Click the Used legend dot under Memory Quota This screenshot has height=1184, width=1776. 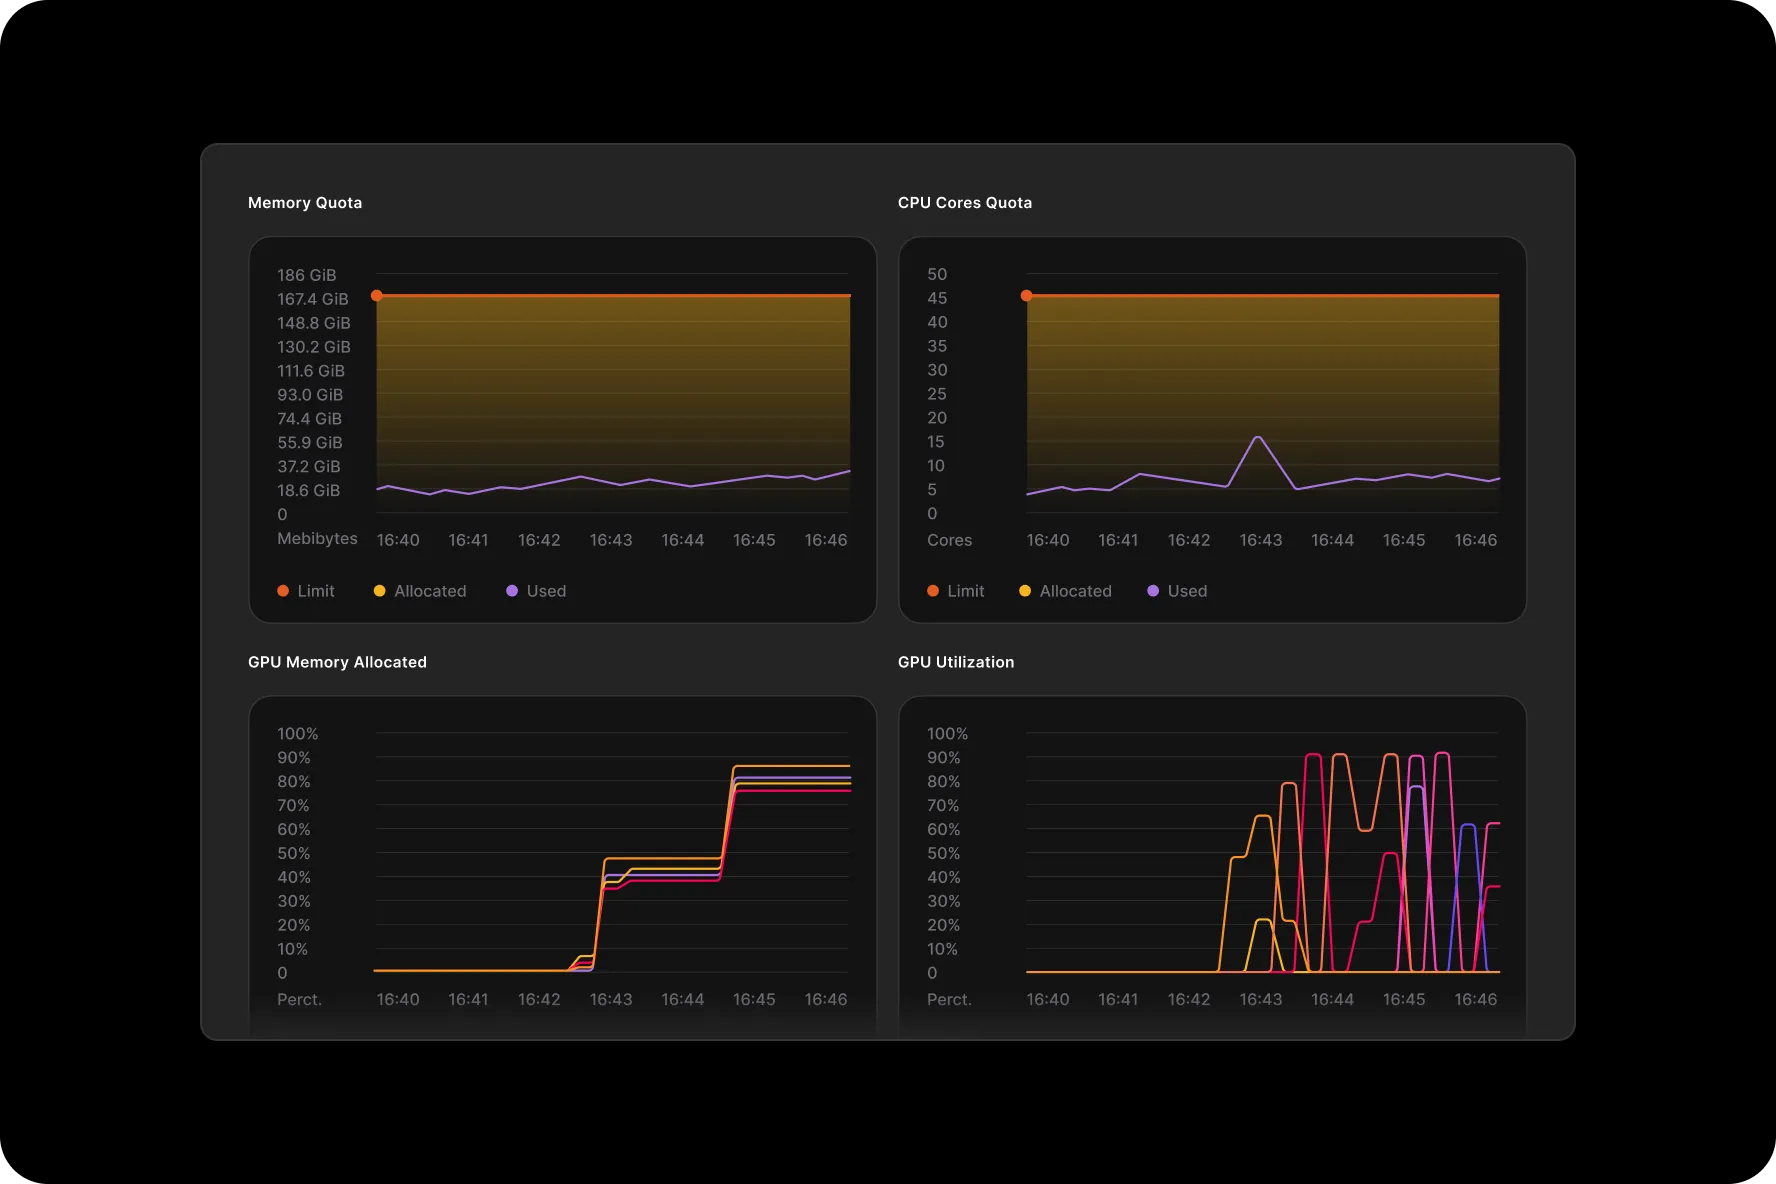pos(513,591)
